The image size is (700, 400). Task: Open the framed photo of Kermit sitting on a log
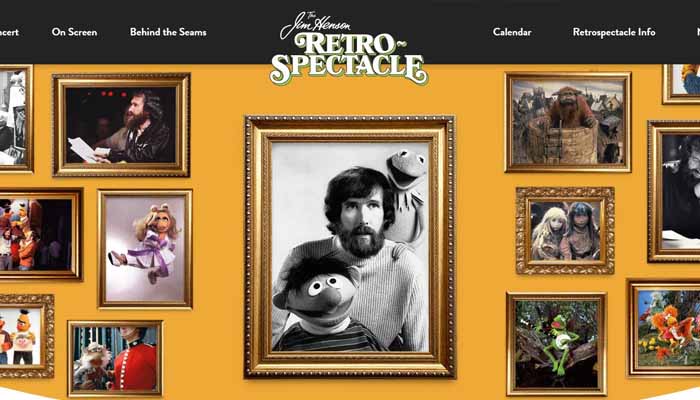tap(557, 344)
